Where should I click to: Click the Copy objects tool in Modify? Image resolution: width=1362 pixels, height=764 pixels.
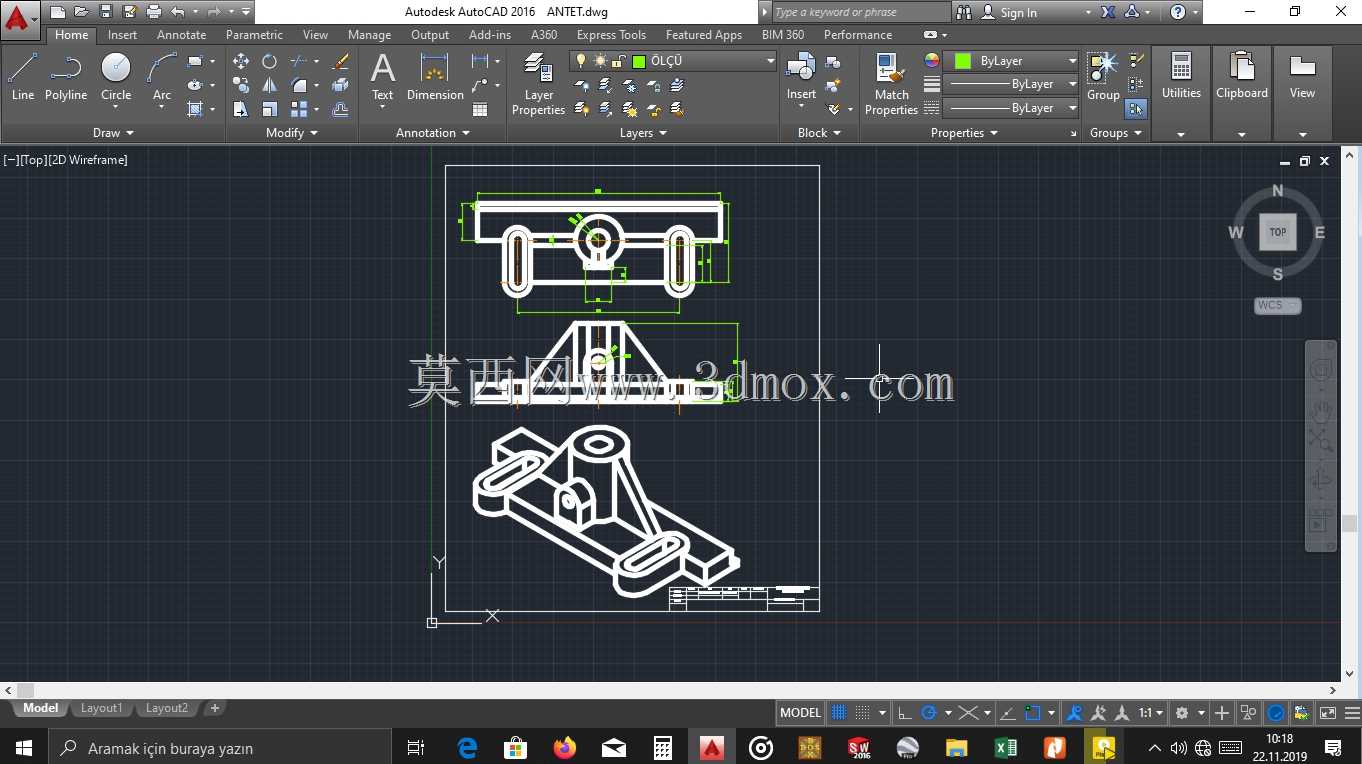[241, 85]
